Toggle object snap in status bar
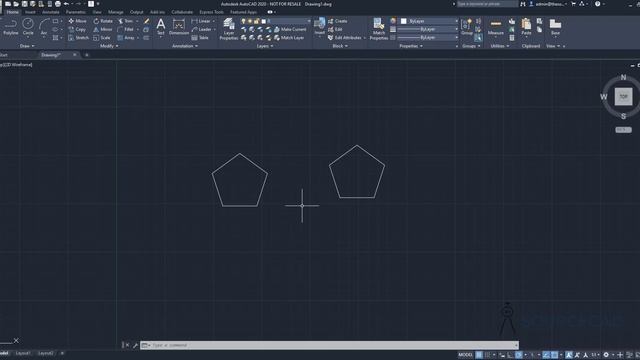 [554, 355]
